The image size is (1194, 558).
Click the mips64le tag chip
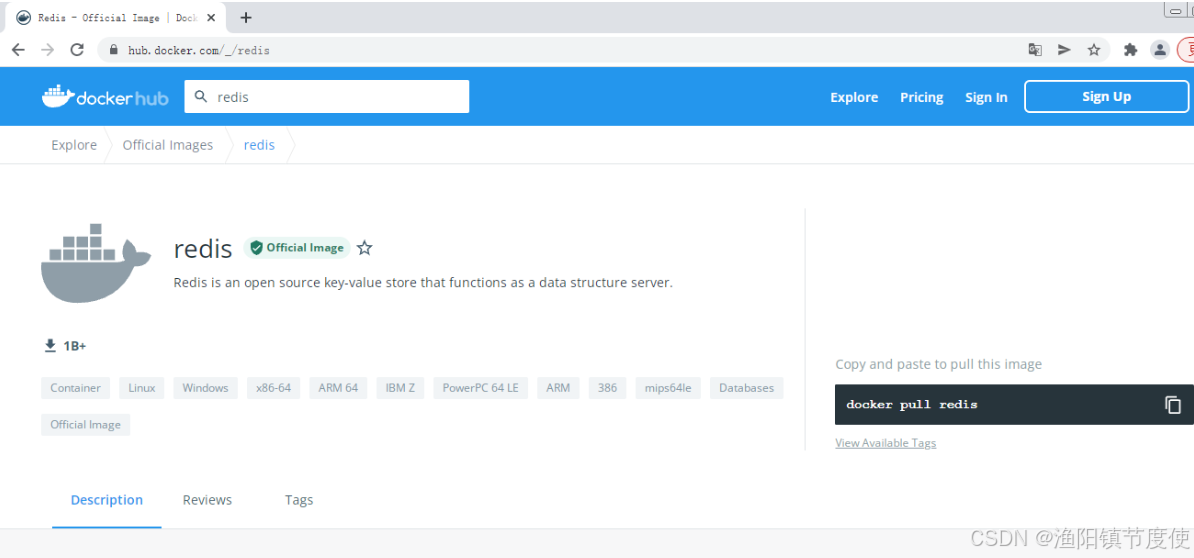coord(668,388)
